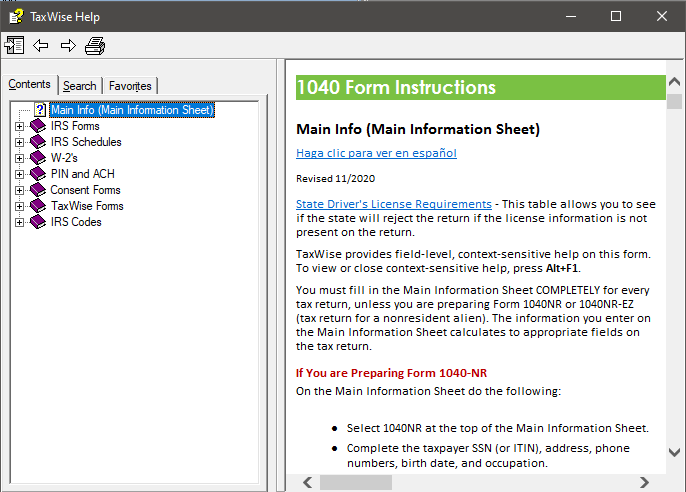686x492 pixels.
Task: Expand the PIN and ACH tree node
Action: (20, 174)
